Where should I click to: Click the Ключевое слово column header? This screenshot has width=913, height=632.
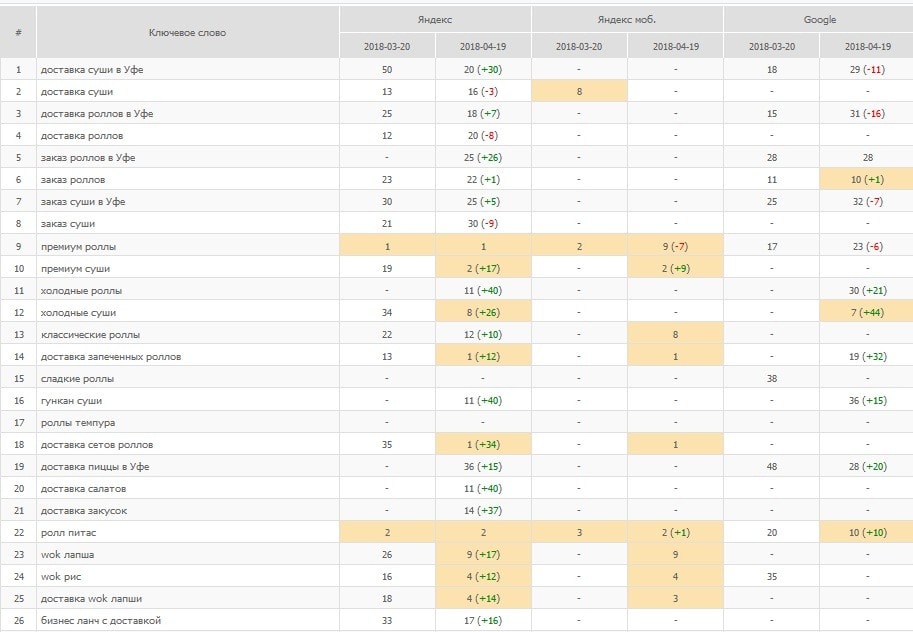coord(187,32)
